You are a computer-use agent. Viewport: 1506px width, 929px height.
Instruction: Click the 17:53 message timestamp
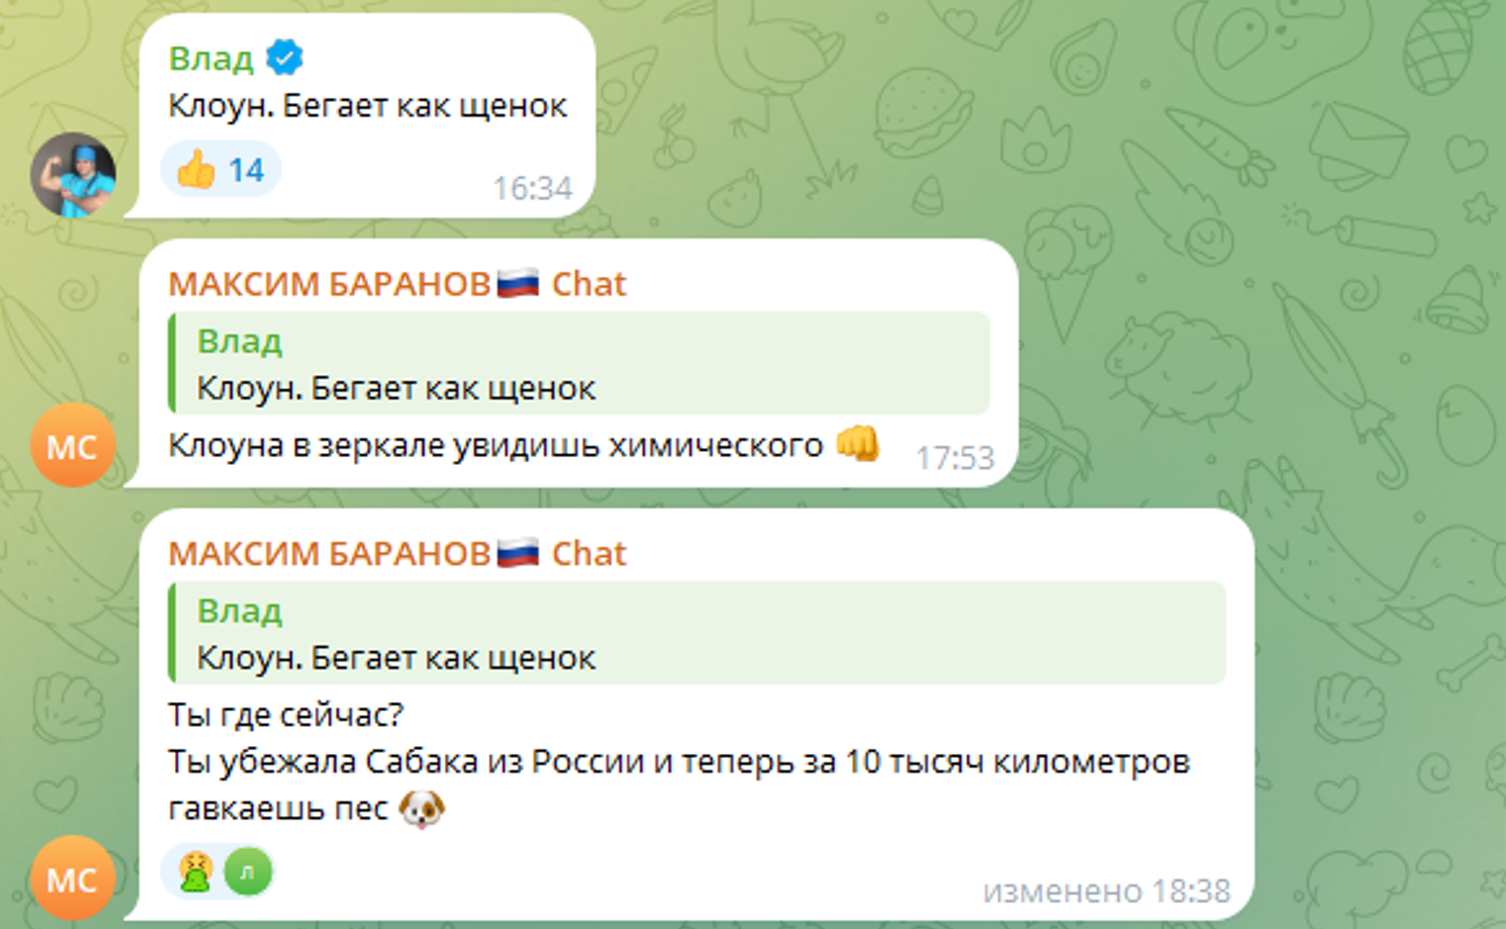point(955,458)
